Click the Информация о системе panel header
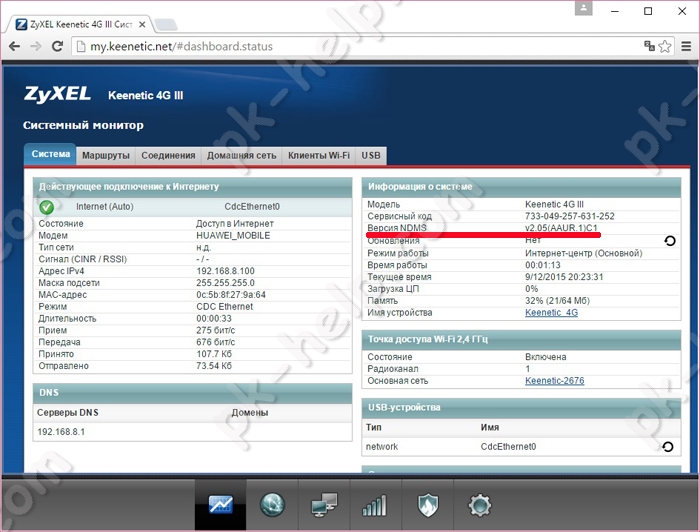Viewport: 700px width, 532px height. pos(521,187)
